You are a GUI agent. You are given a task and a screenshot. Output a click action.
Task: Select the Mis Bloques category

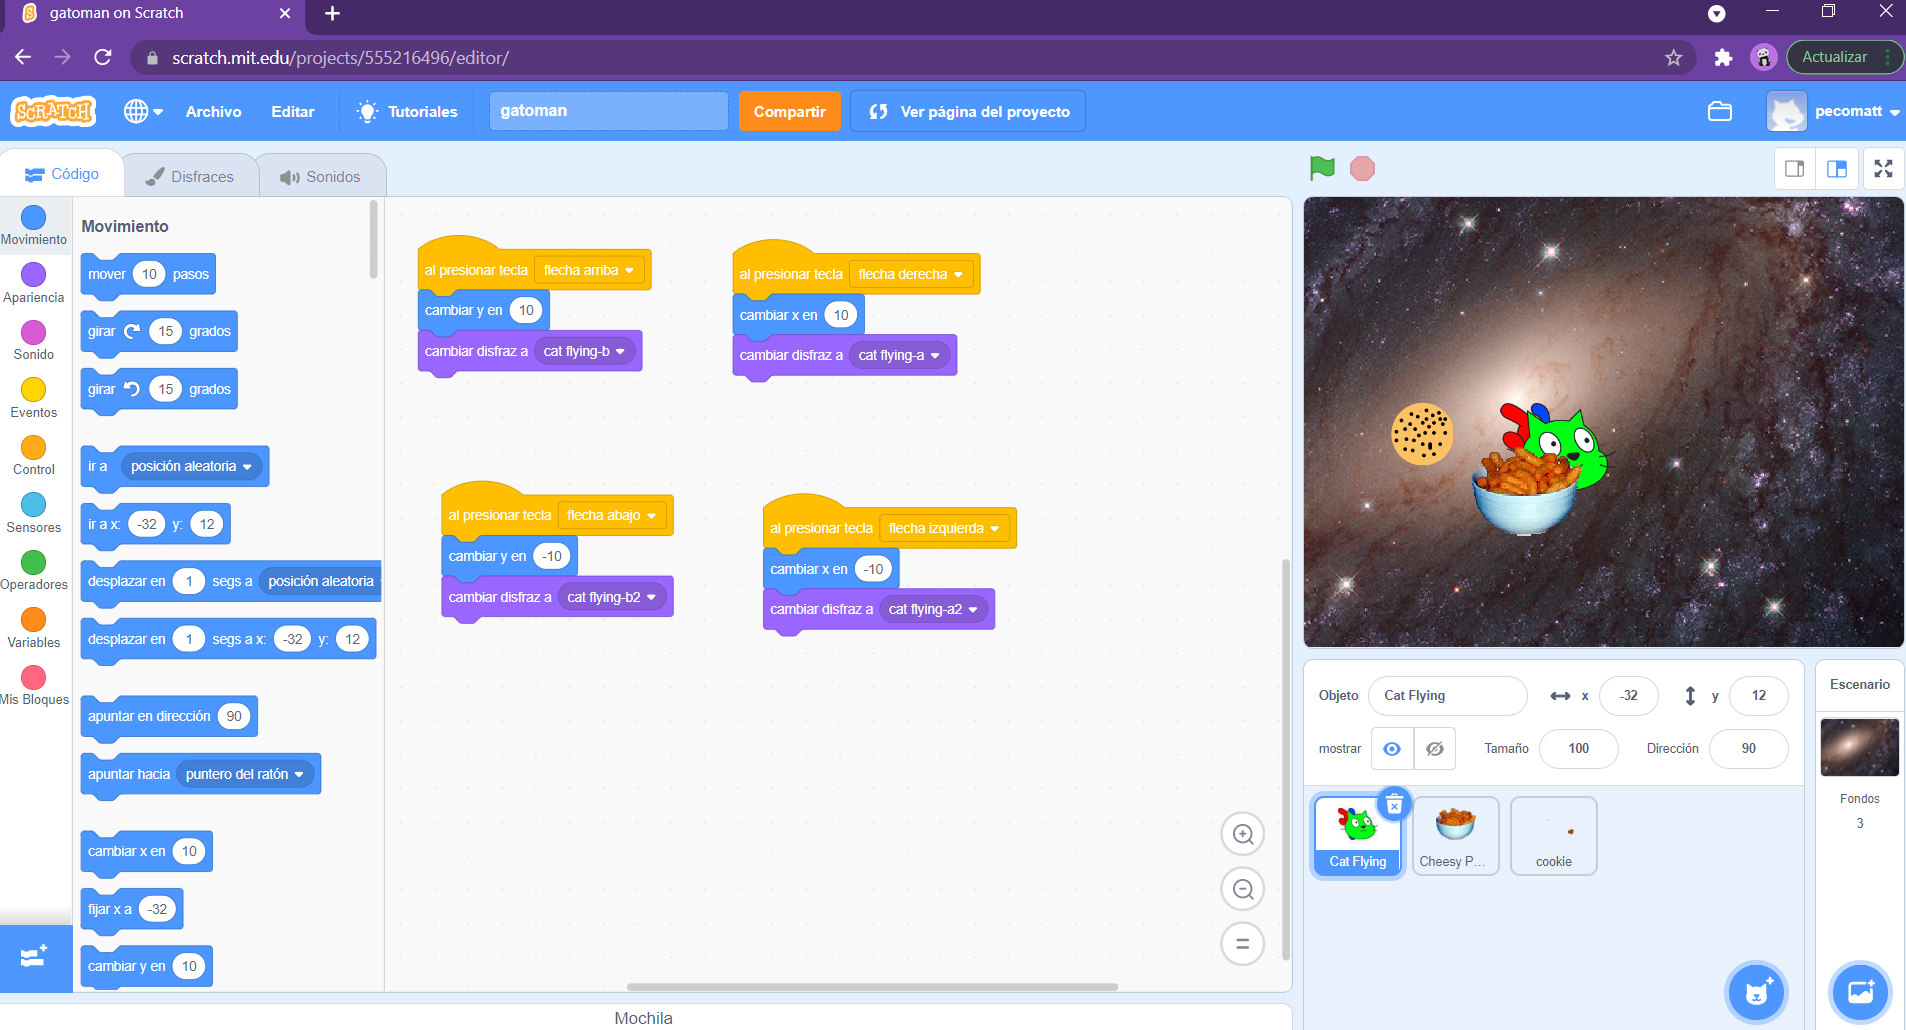pos(34,686)
